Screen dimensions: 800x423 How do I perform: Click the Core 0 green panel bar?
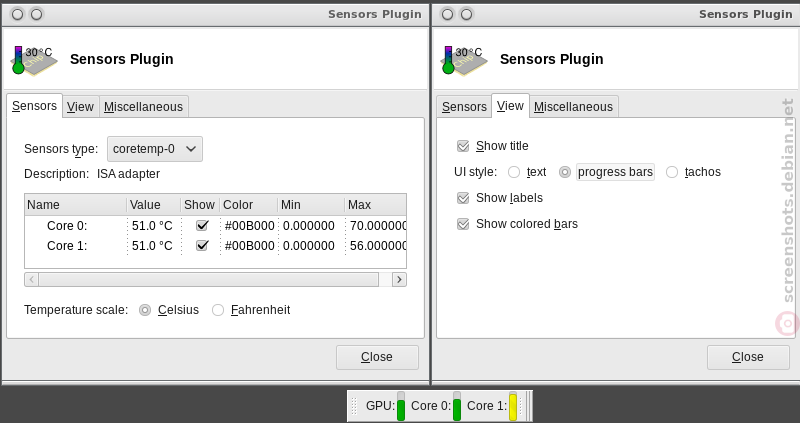click(x=457, y=406)
